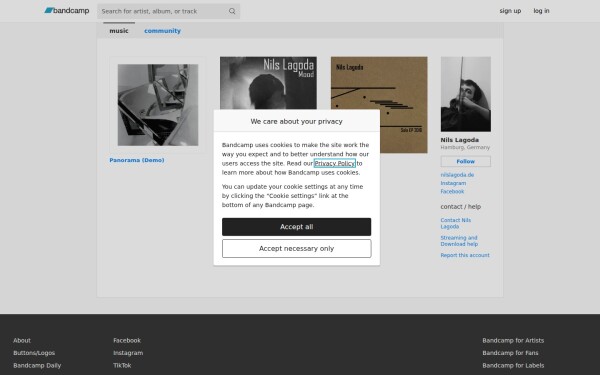Open the Privacy Policy link
The image size is (600, 375).
334,163
